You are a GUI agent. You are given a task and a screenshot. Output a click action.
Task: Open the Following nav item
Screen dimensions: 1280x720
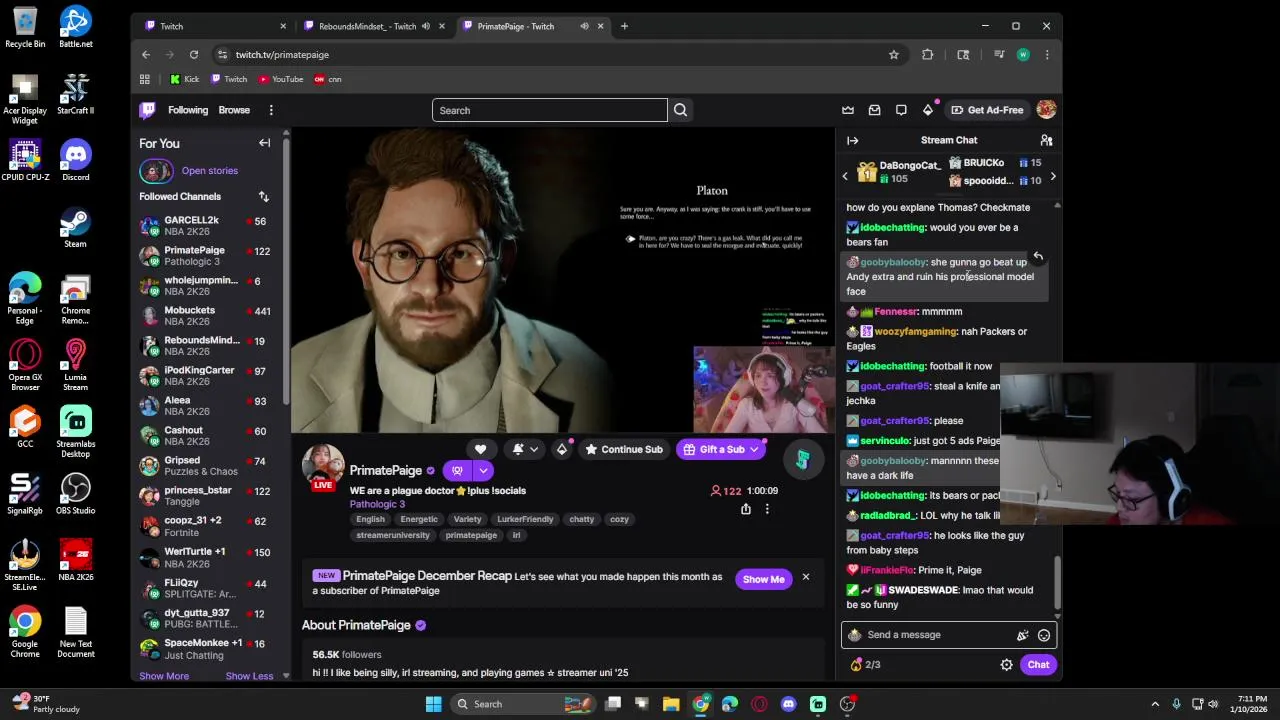coord(188,110)
